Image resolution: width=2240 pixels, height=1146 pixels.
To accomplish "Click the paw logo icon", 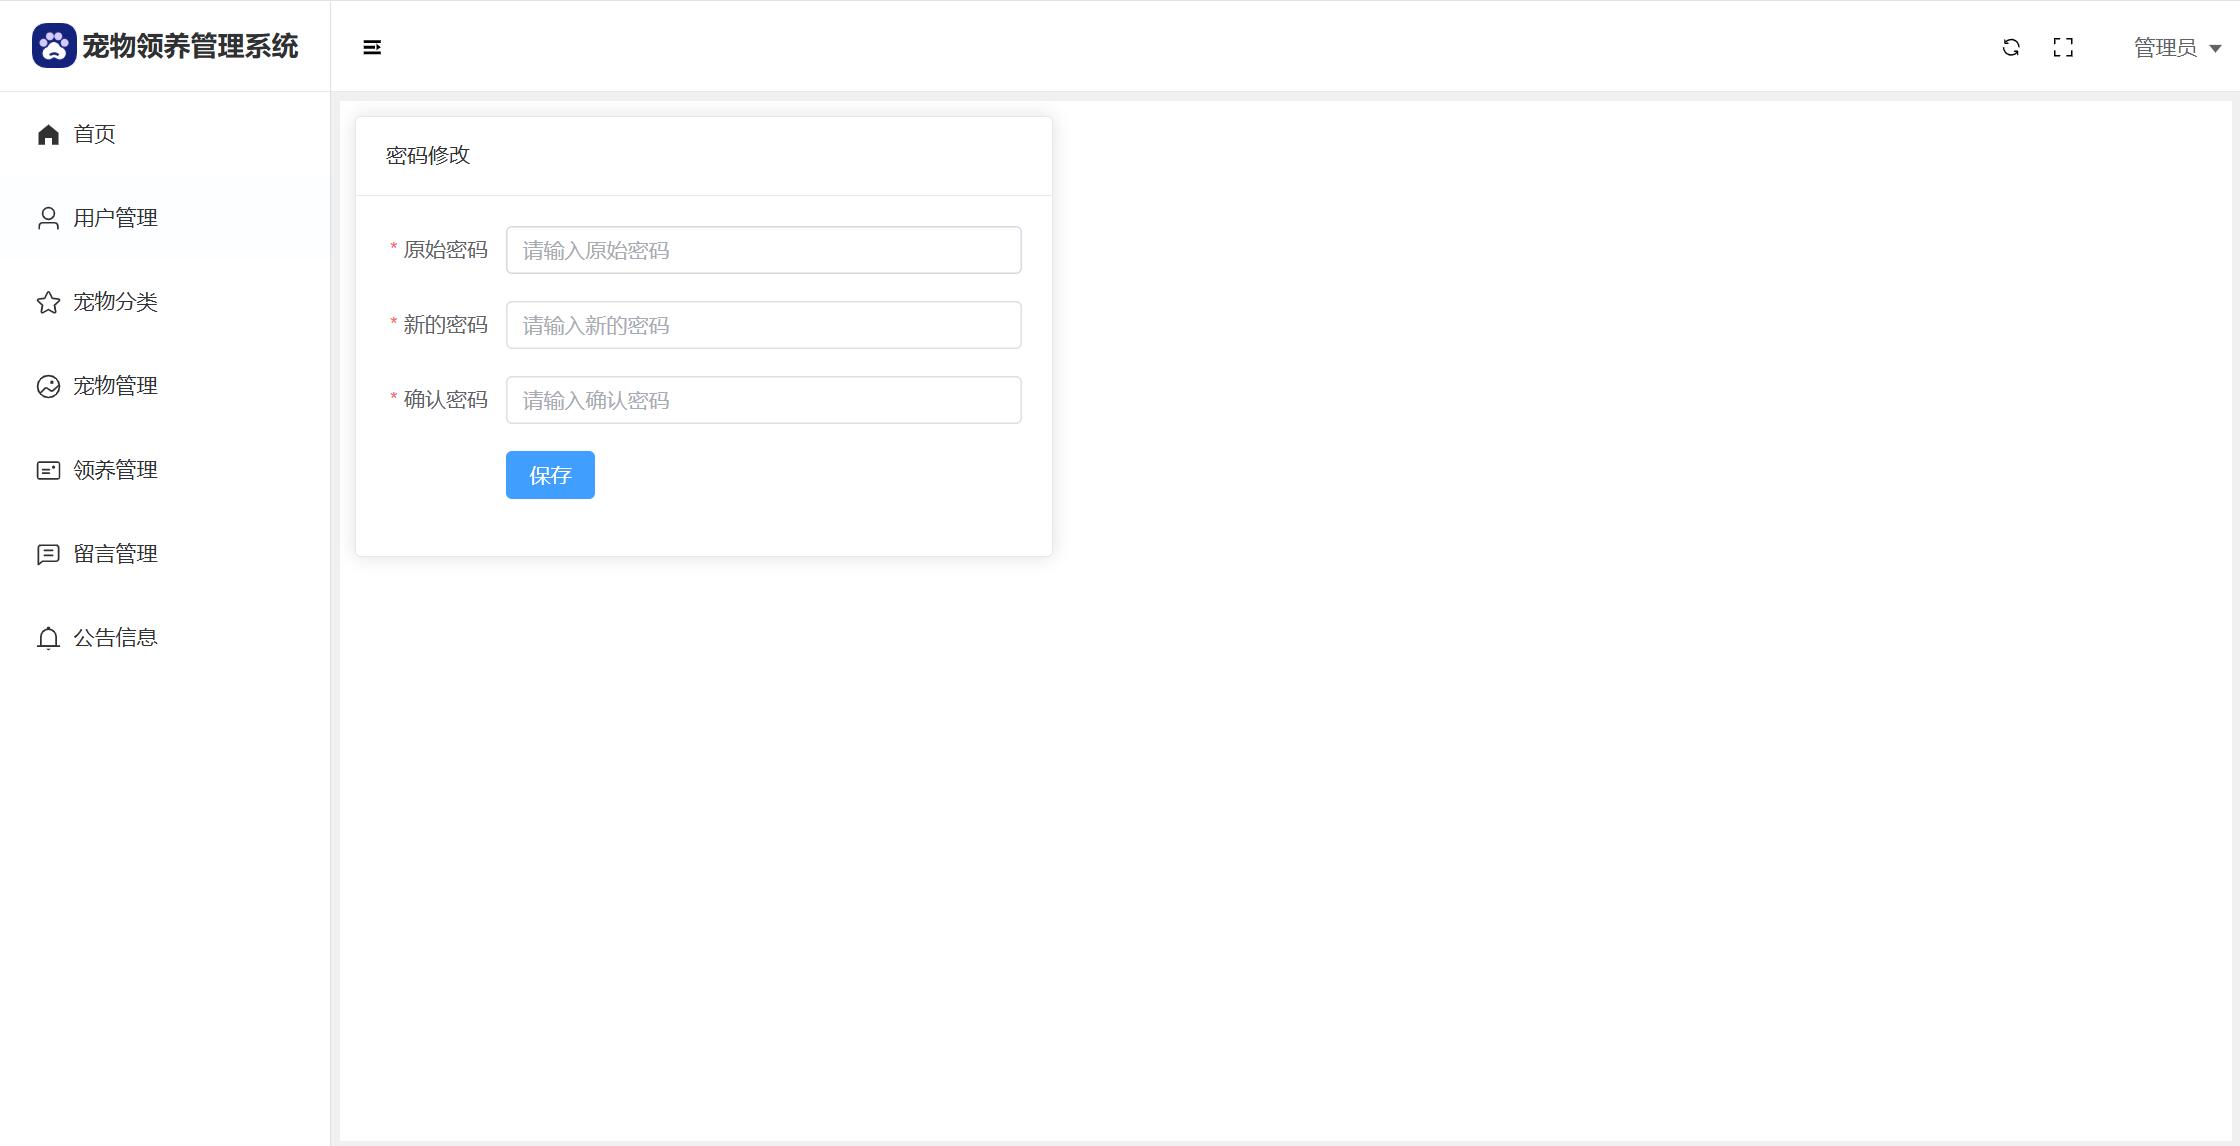I will 54,46.
